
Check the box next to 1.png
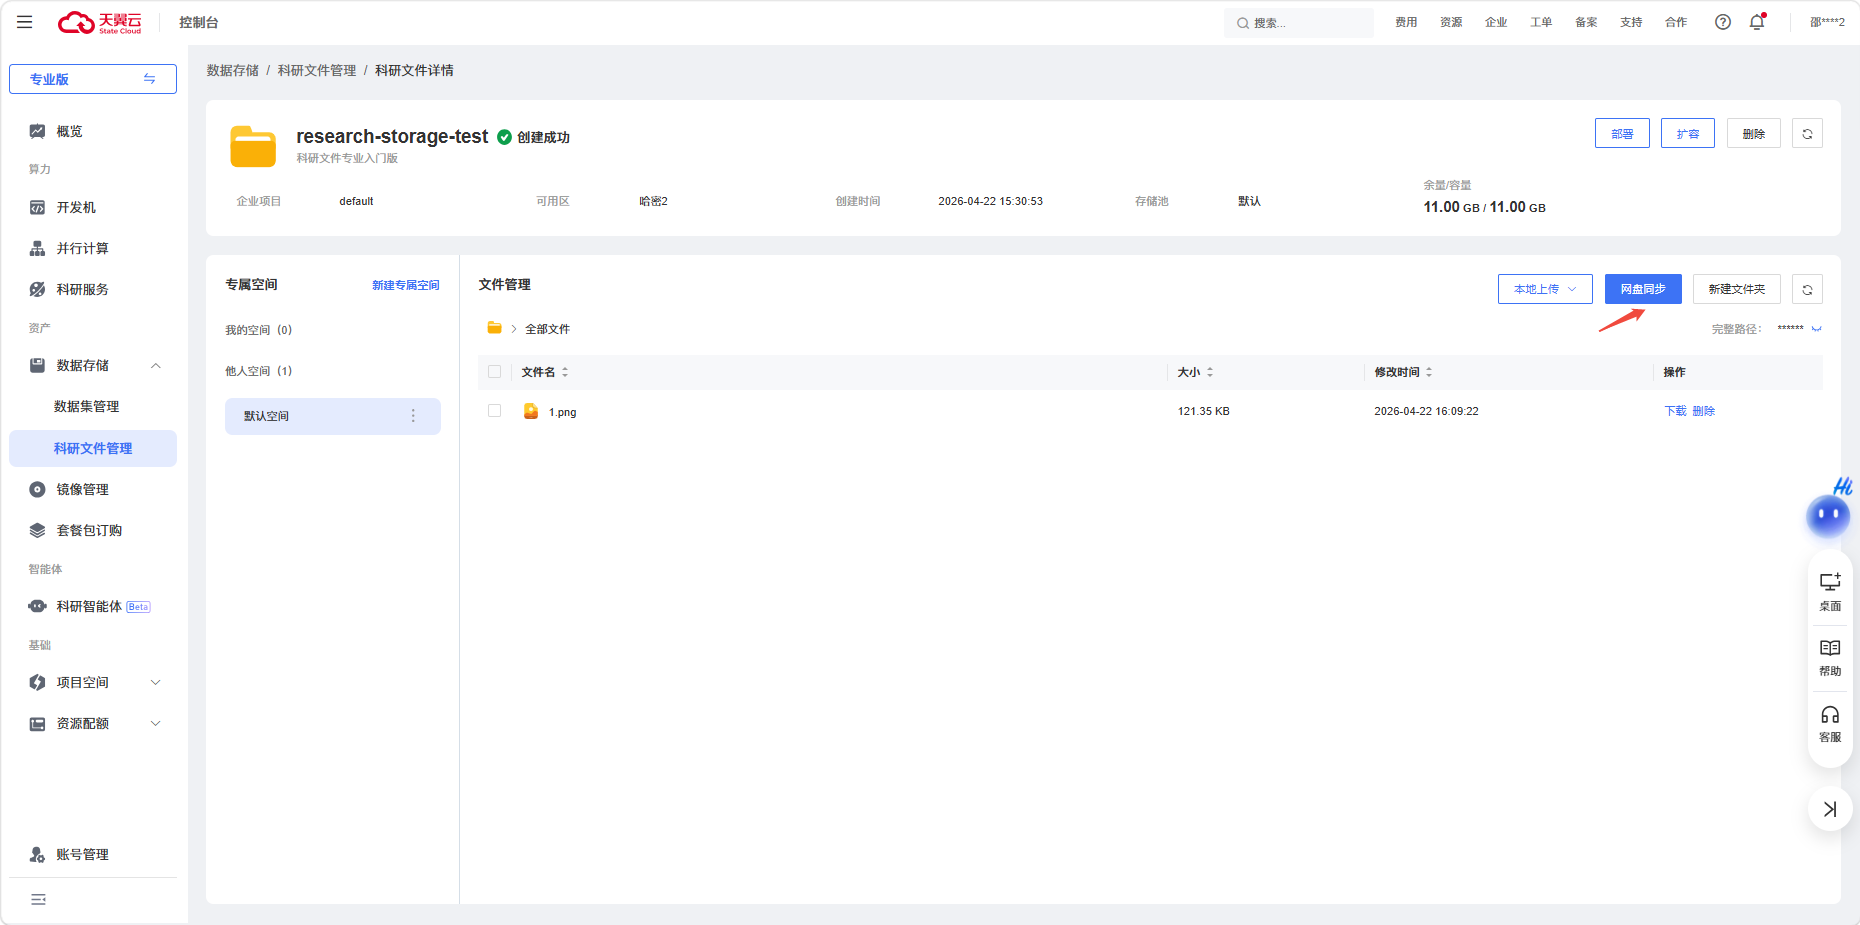[x=494, y=411]
